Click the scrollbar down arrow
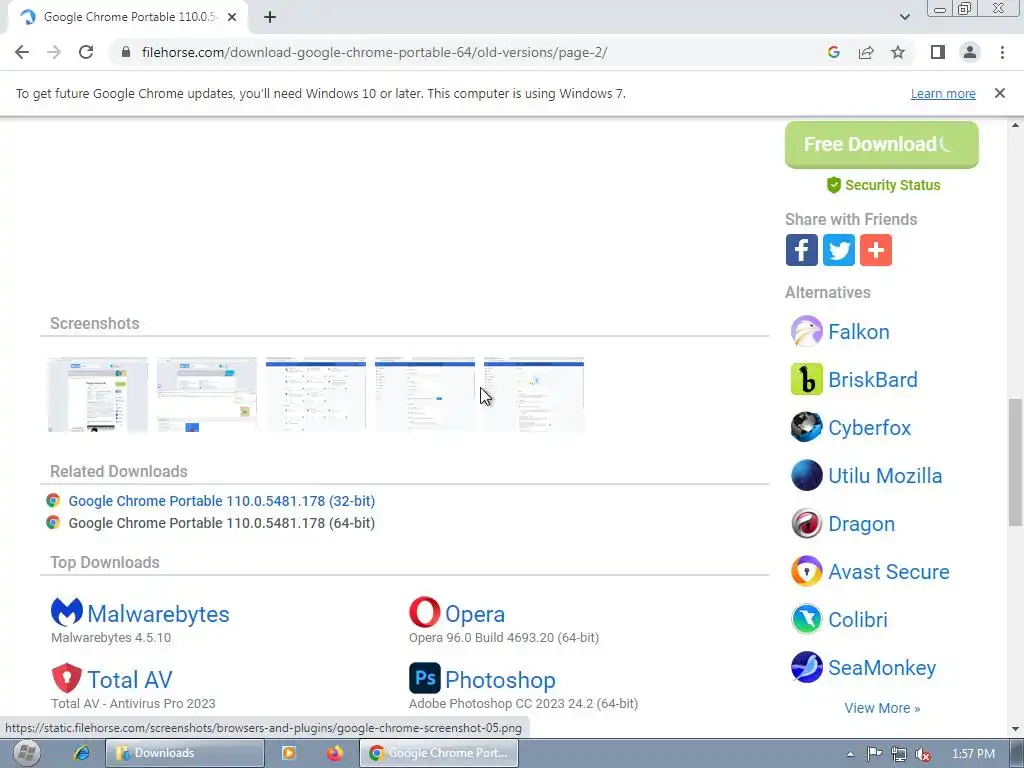Image resolution: width=1024 pixels, height=768 pixels. tap(1015, 729)
